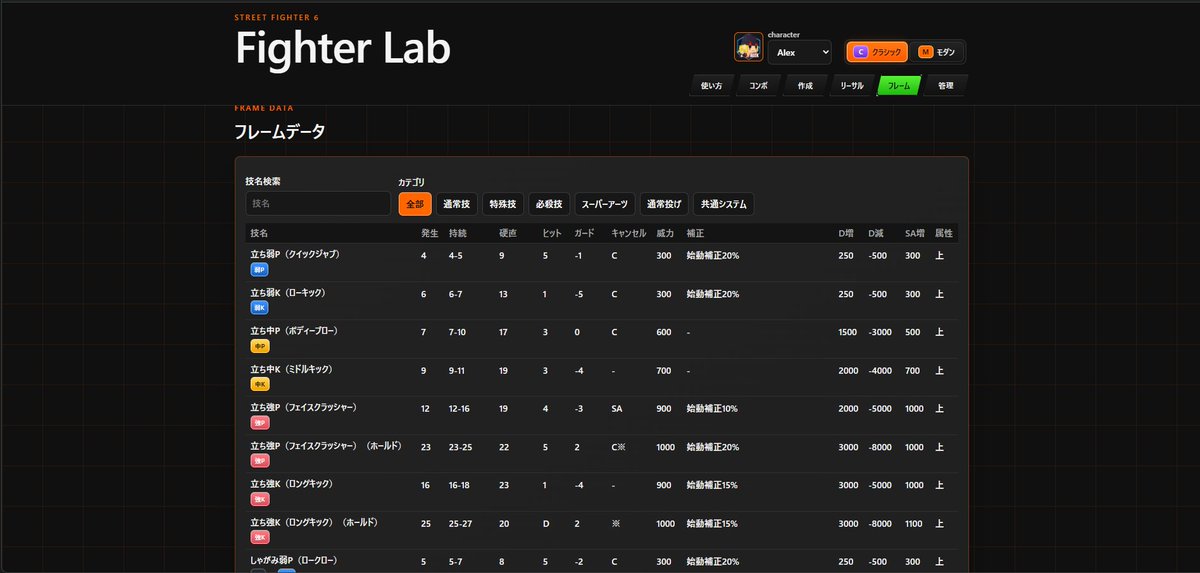1200x573 pixels.
Task: Click the D増 column header
Action: [846, 233]
